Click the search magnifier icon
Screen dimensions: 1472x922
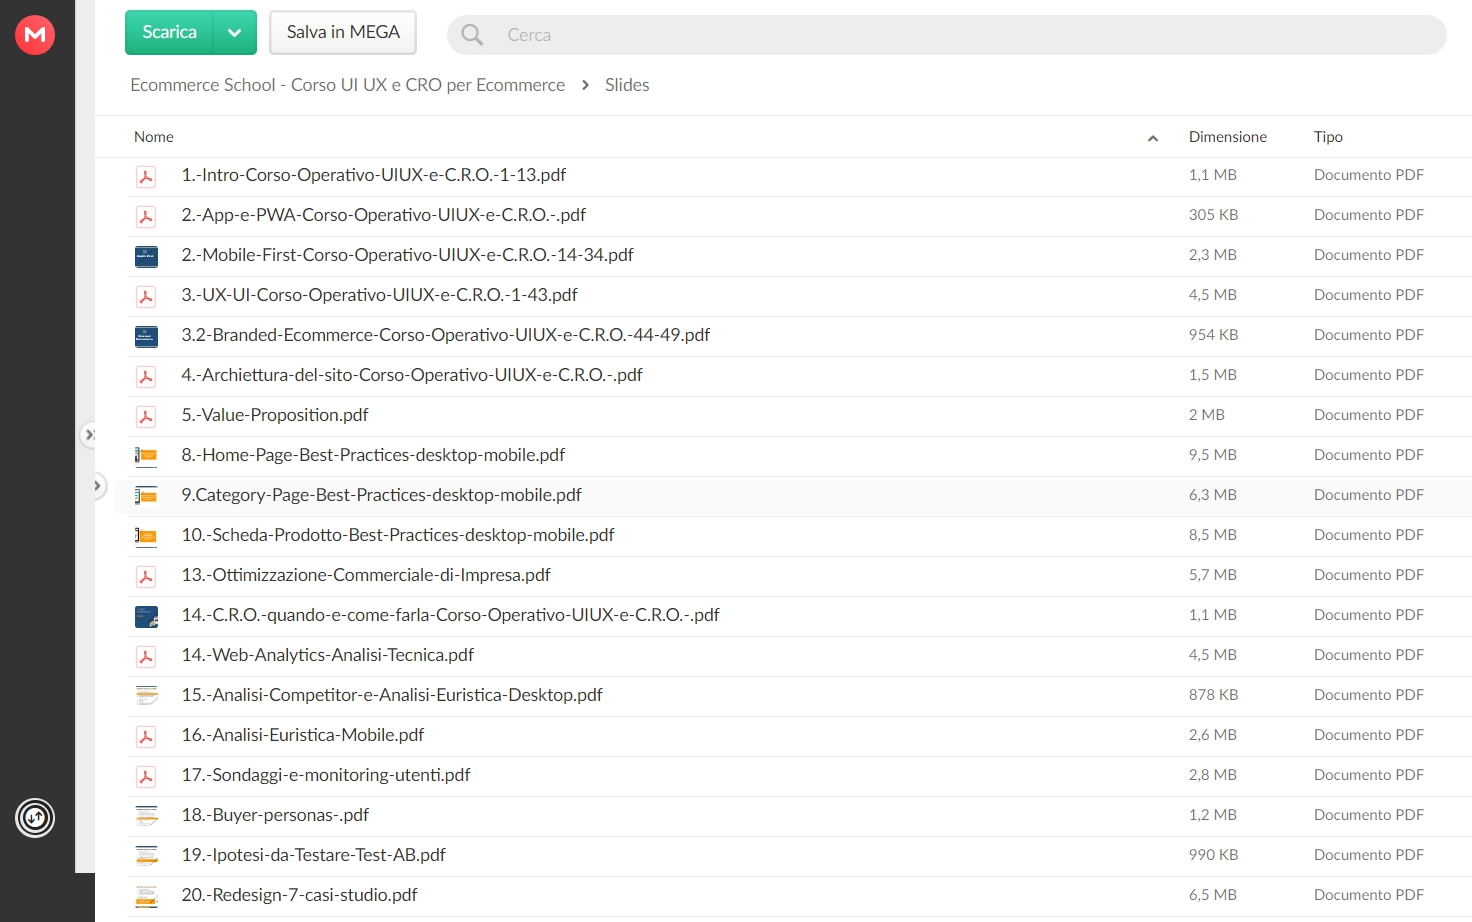coord(472,35)
